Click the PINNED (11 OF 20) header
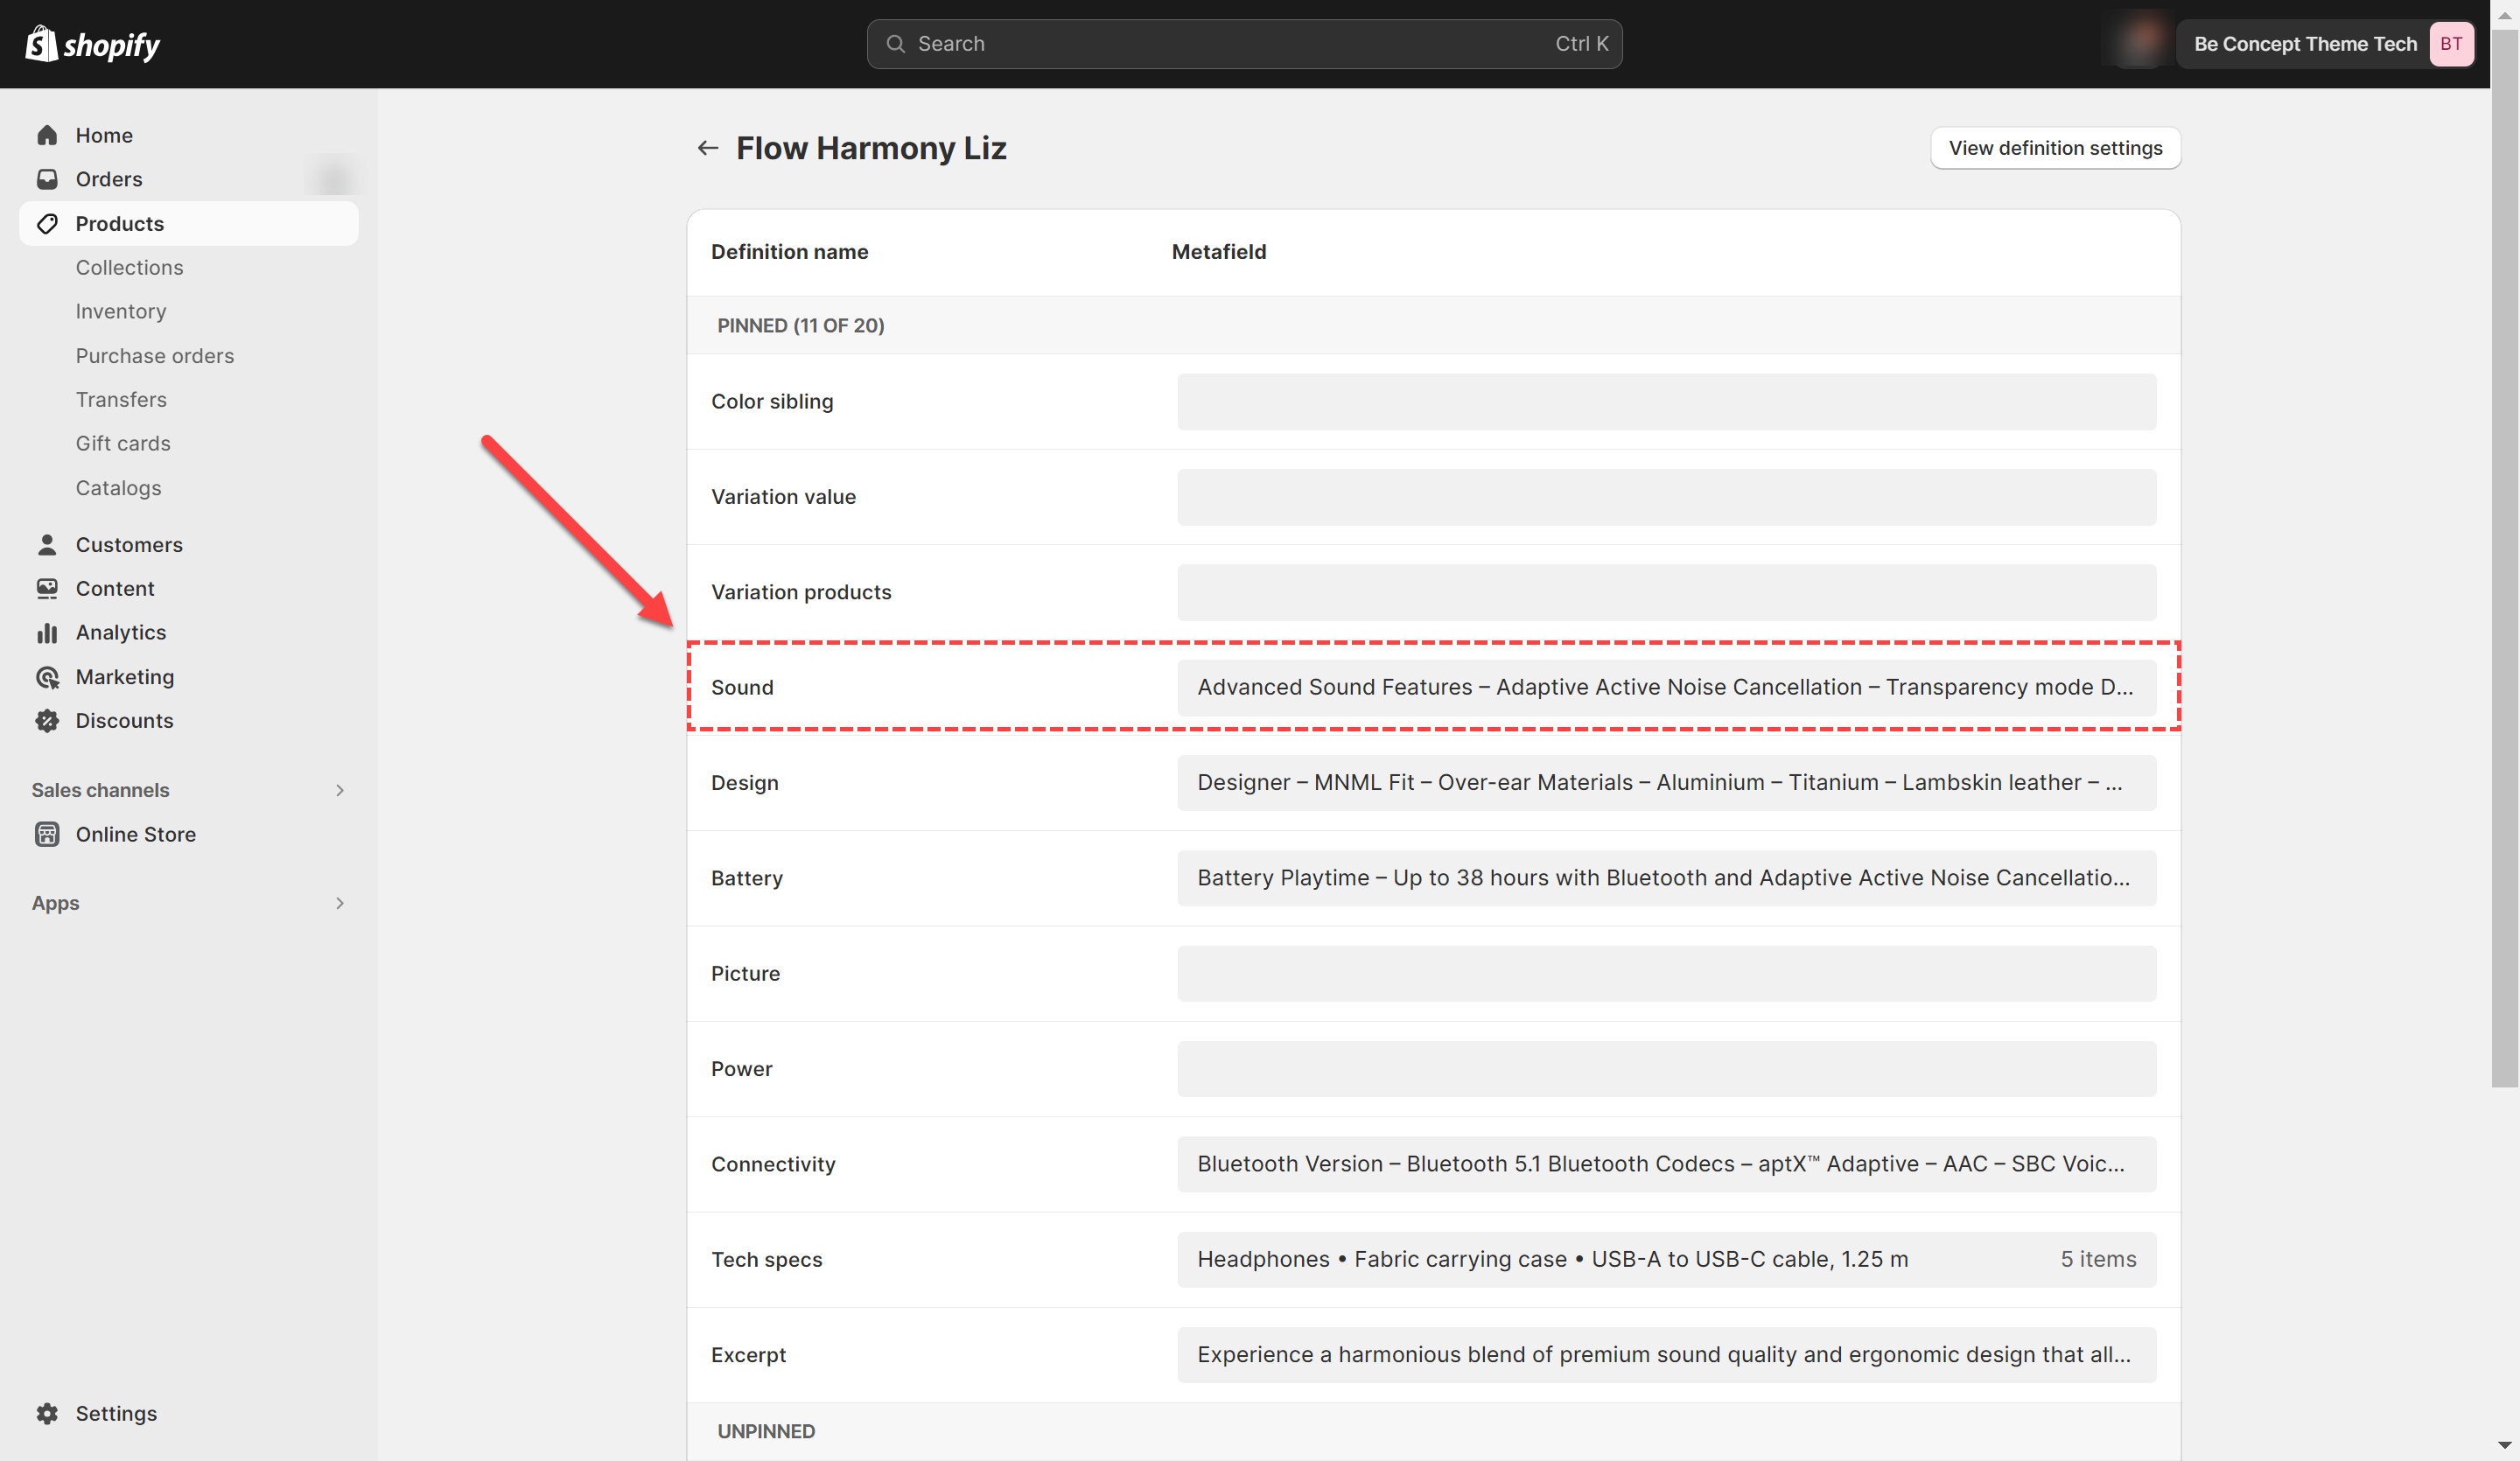The image size is (2520, 1461). (x=800, y=325)
